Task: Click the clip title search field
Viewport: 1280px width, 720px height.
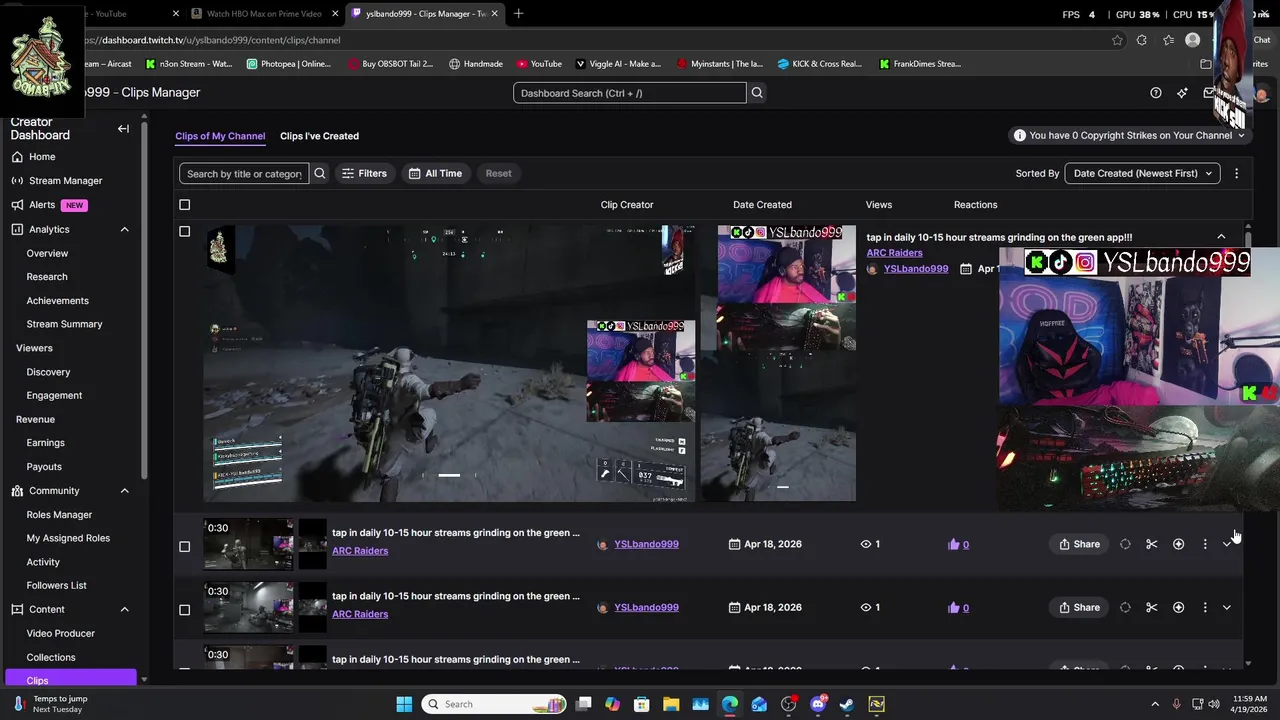Action: [x=244, y=174]
